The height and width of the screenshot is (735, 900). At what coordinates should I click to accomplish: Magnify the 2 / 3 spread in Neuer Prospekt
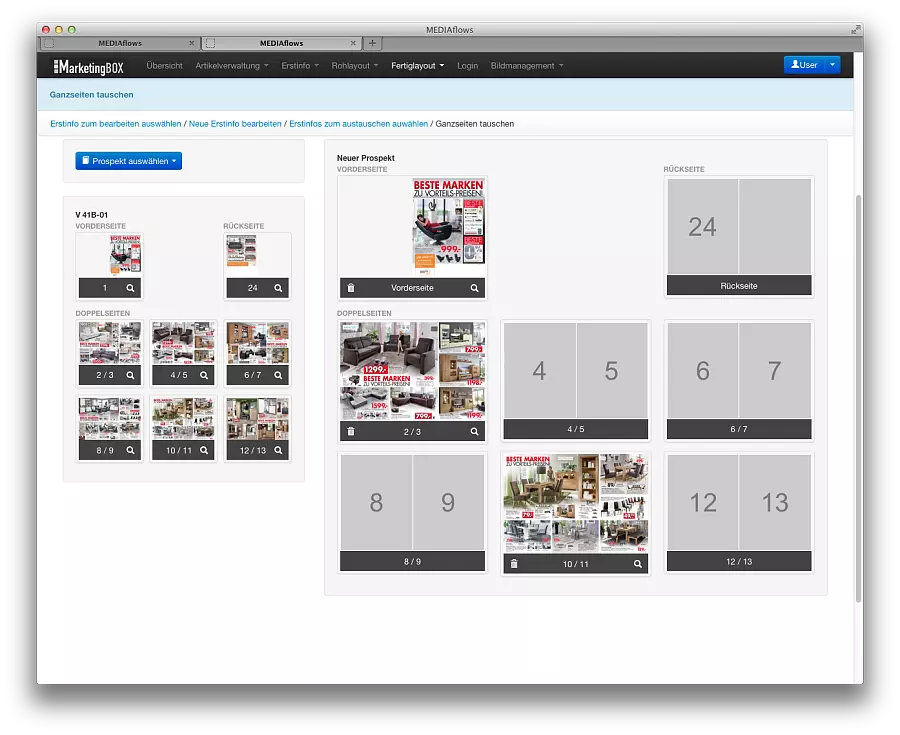click(x=474, y=431)
